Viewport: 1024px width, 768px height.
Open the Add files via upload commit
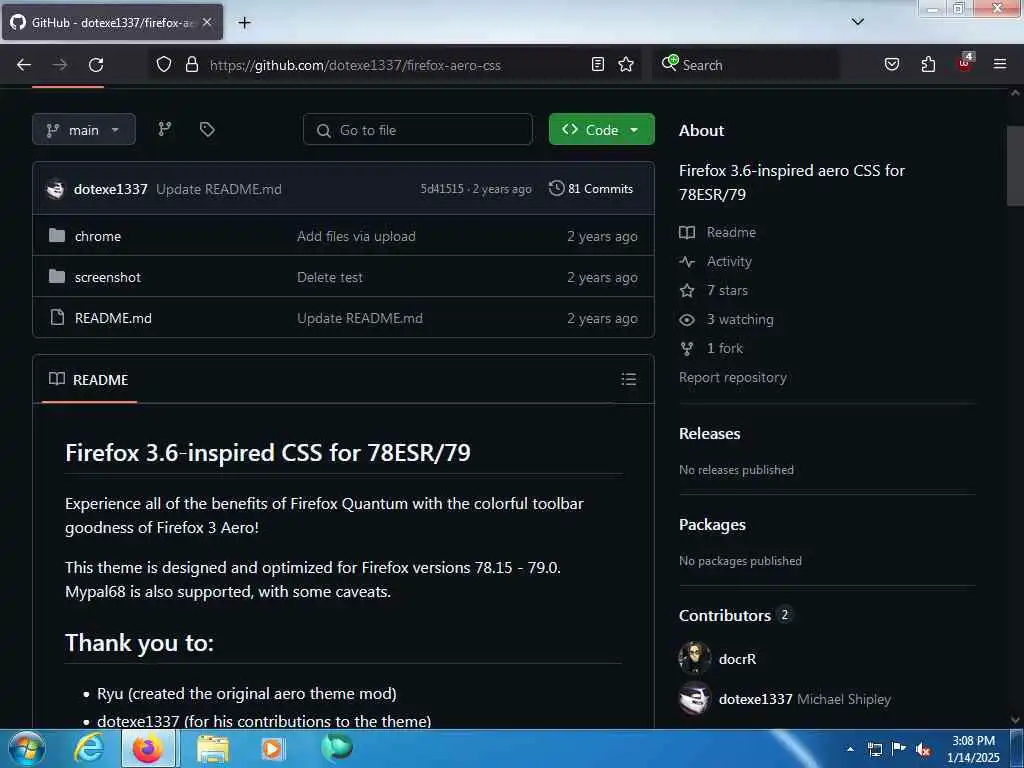(x=356, y=236)
